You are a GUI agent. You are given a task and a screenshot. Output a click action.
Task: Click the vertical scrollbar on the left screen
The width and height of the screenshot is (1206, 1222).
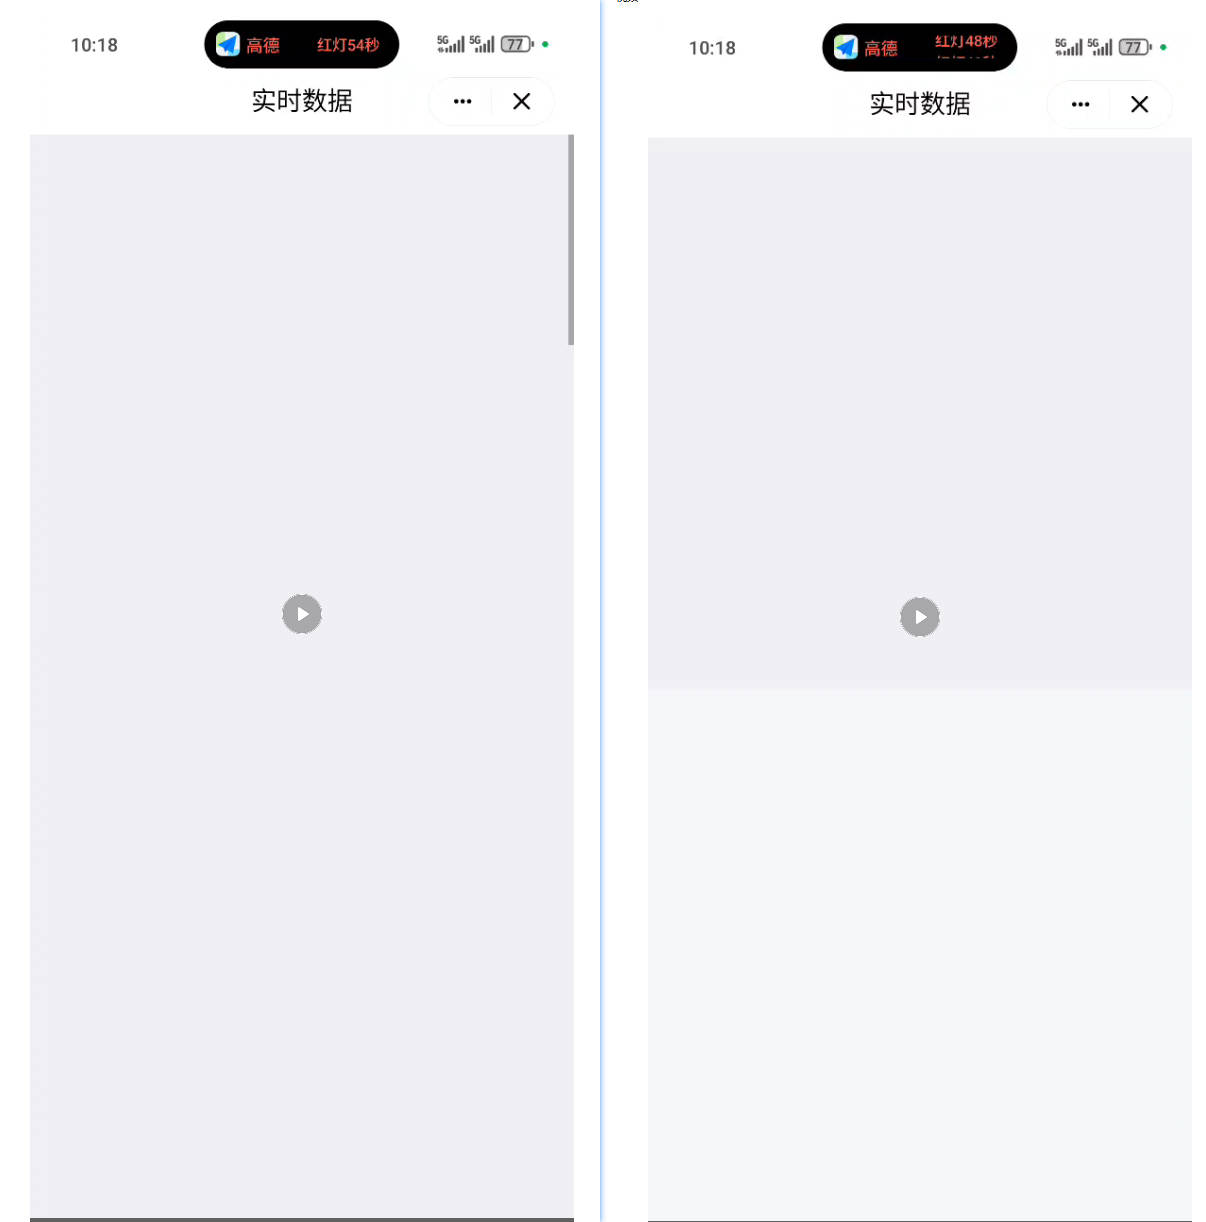(x=571, y=240)
